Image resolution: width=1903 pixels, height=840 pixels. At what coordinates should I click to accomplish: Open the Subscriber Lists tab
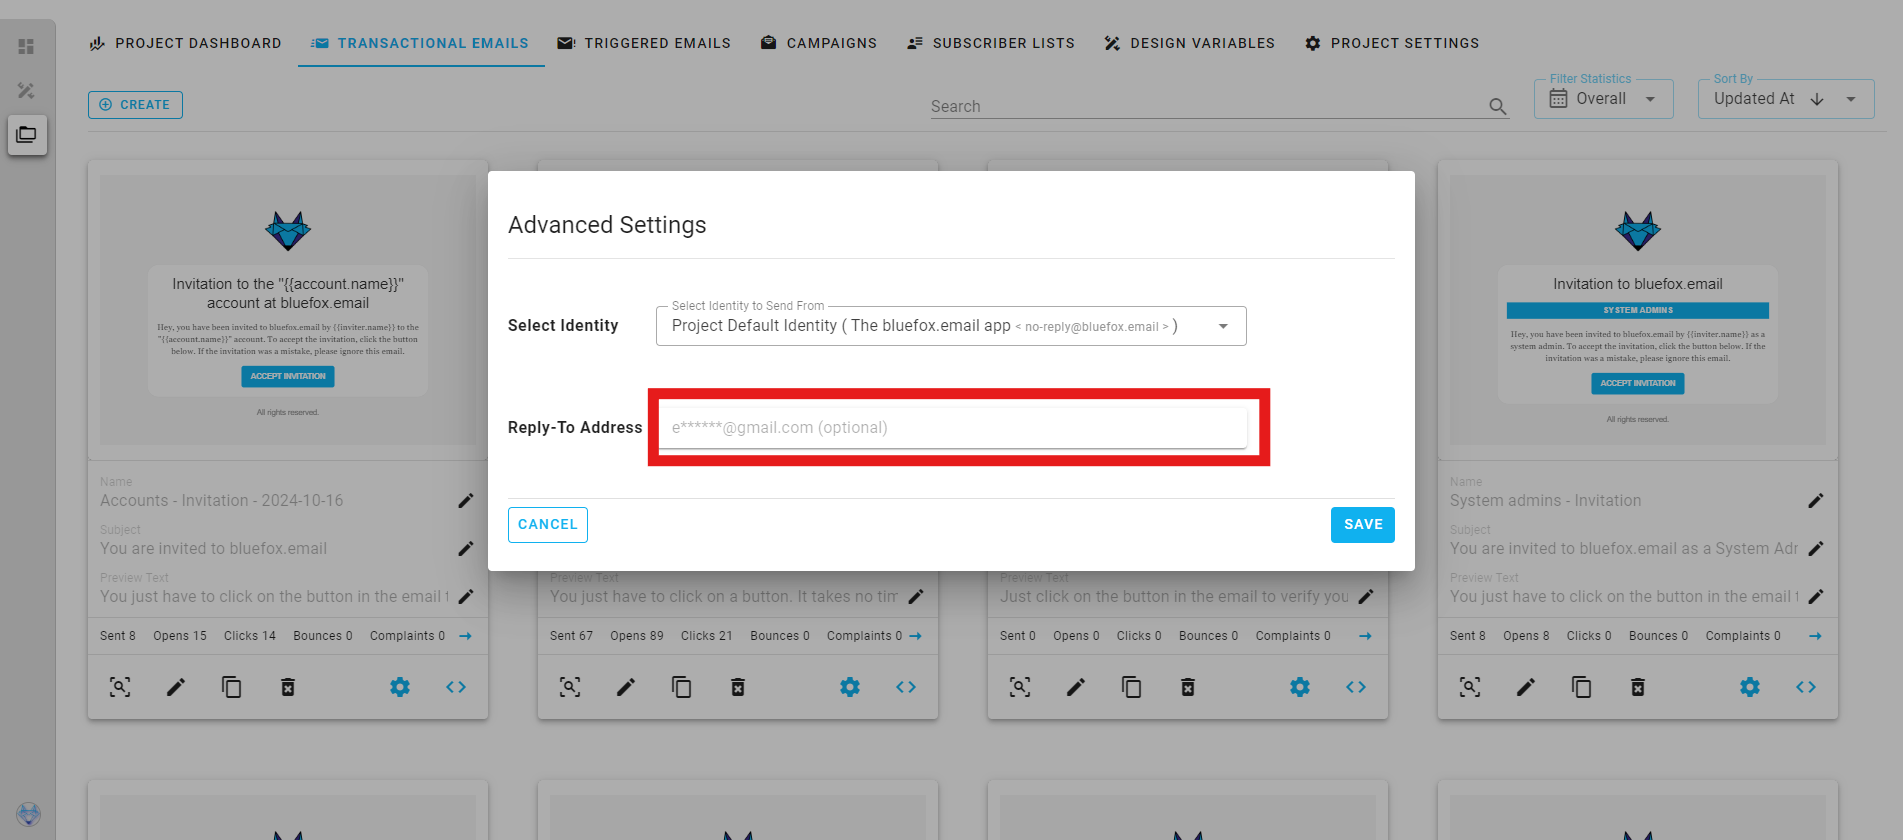tap(991, 43)
